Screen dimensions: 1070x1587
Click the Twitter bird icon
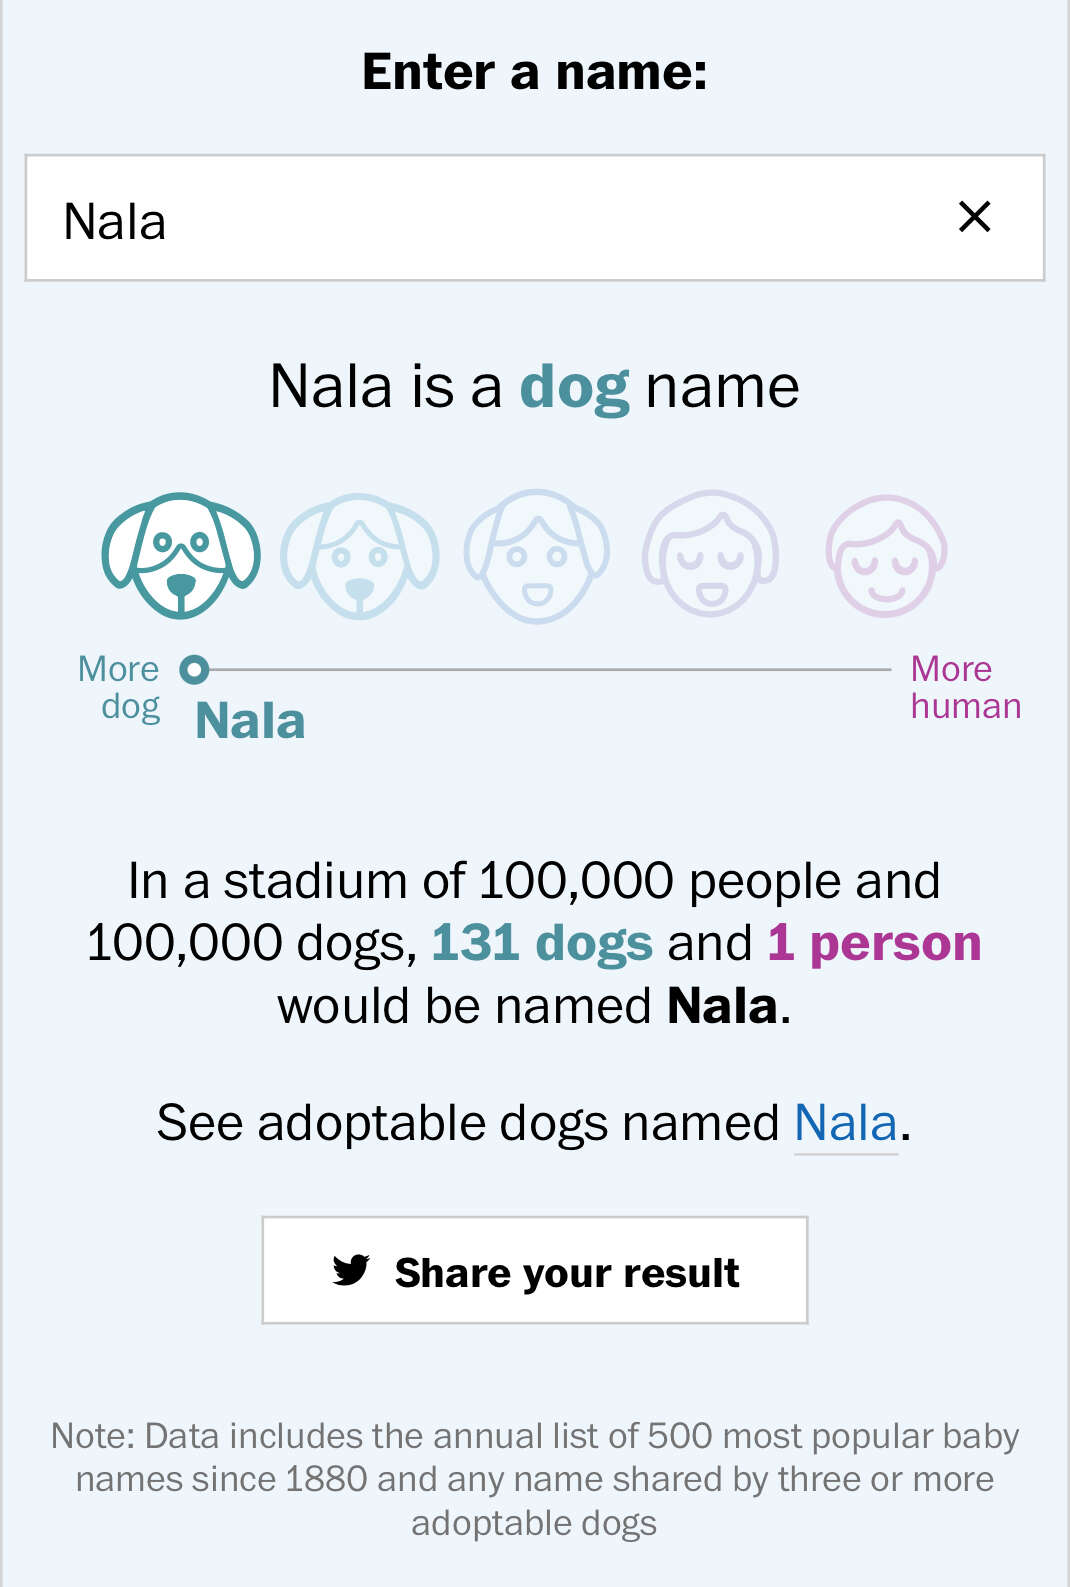click(x=351, y=1270)
